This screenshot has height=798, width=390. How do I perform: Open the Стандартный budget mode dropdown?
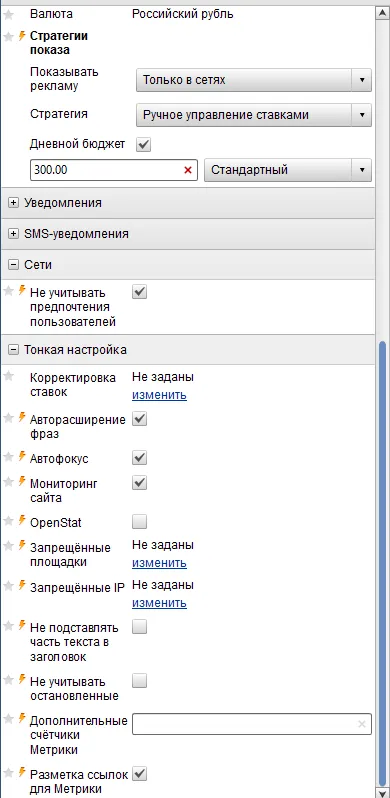click(x=288, y=170)
